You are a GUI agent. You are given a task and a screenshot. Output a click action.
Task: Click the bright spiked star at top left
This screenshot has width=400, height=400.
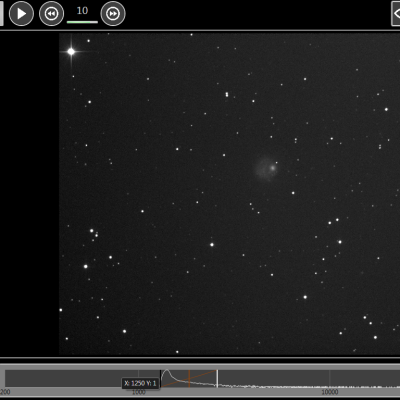tap(71, 51)
